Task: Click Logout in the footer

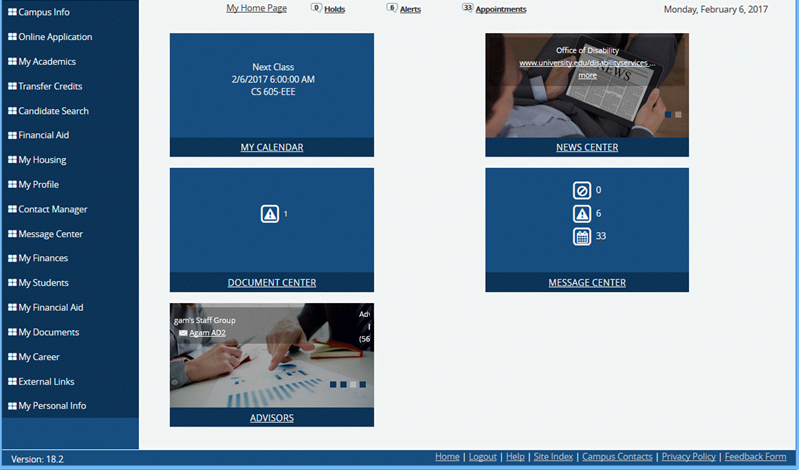Action: click(482, 457)
